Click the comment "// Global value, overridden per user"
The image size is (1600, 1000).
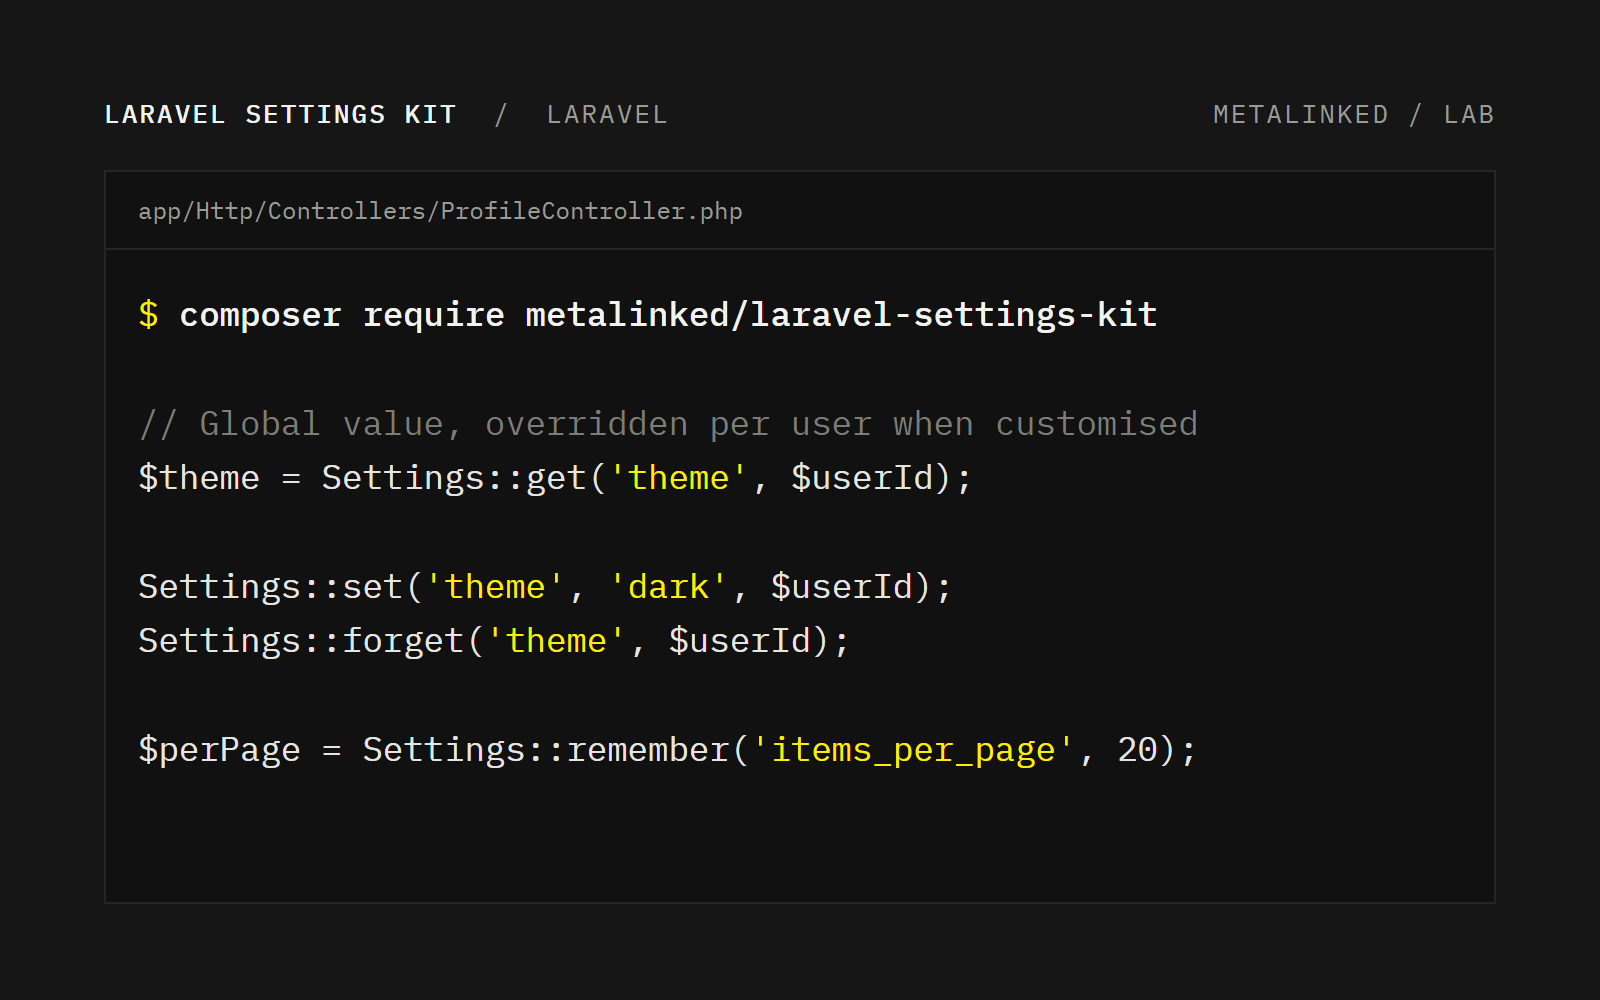point(505,424)
